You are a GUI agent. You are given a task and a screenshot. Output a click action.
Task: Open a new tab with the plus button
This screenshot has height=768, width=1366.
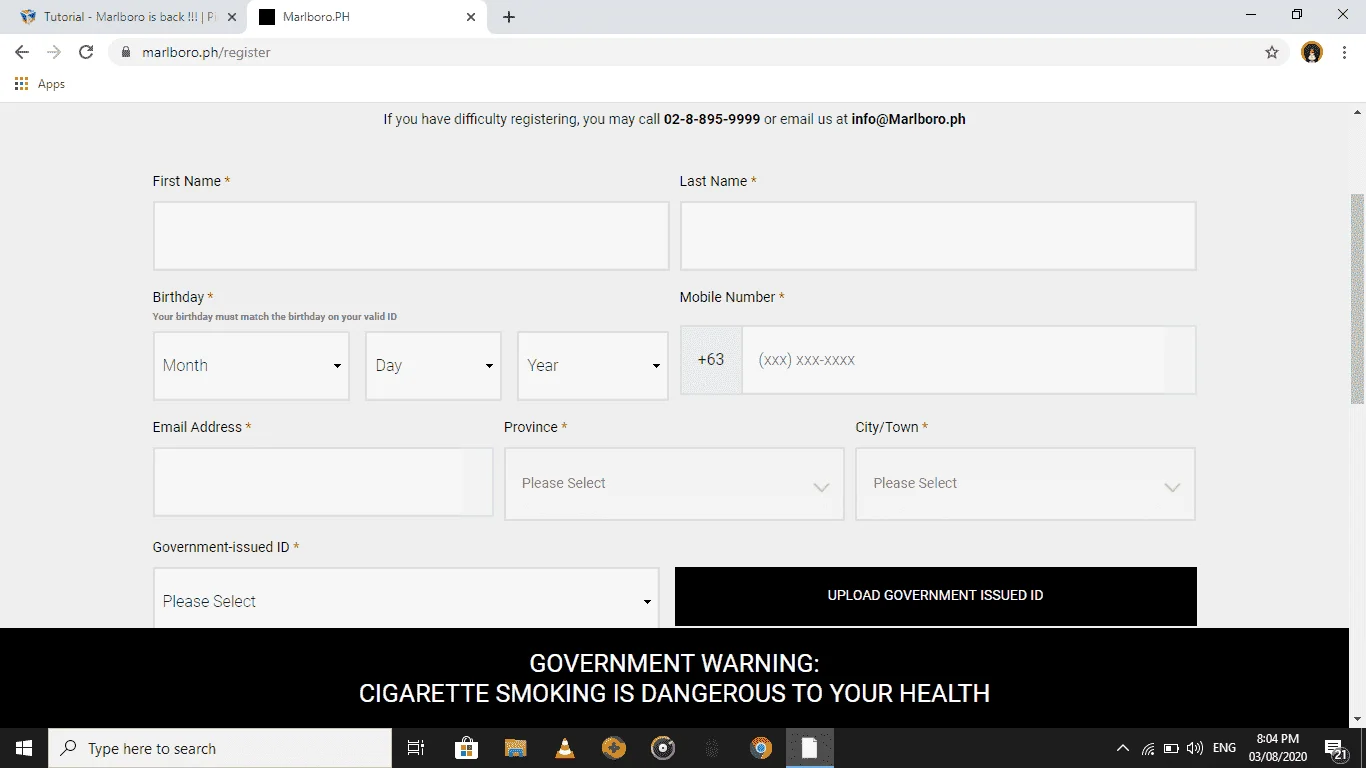[x=509, y=17]
